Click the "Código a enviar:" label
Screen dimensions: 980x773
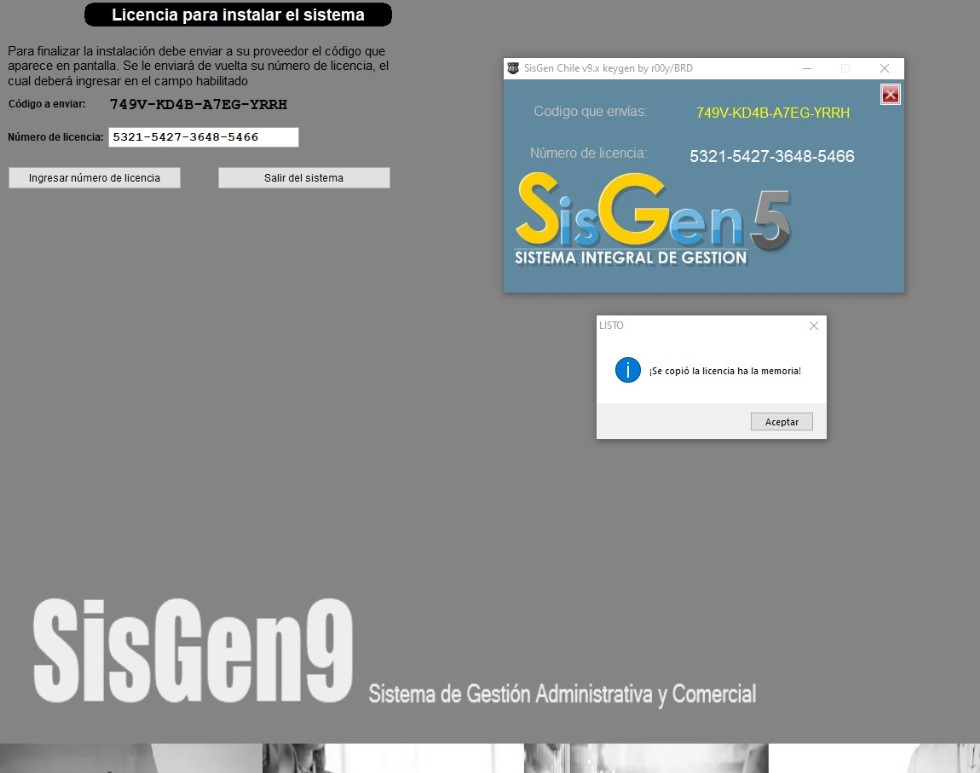pyautogui.click(x=47, y=104)
